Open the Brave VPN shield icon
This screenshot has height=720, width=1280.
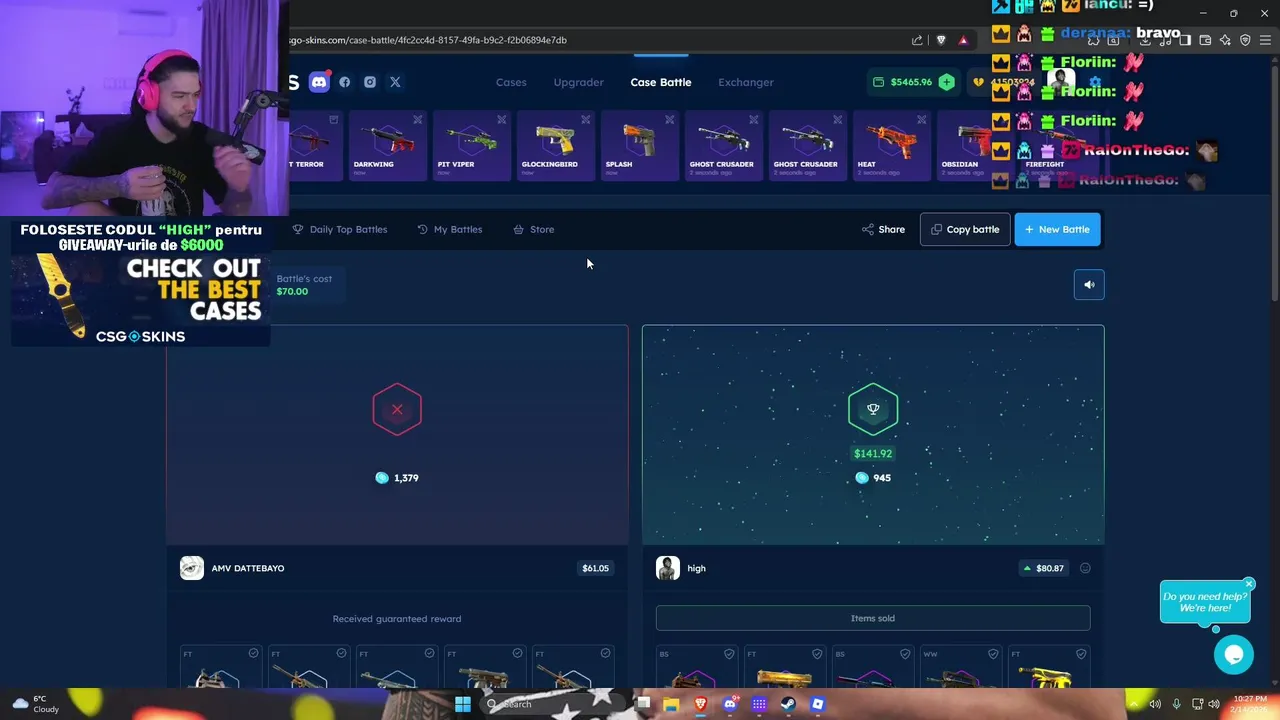coord(1245,40)
